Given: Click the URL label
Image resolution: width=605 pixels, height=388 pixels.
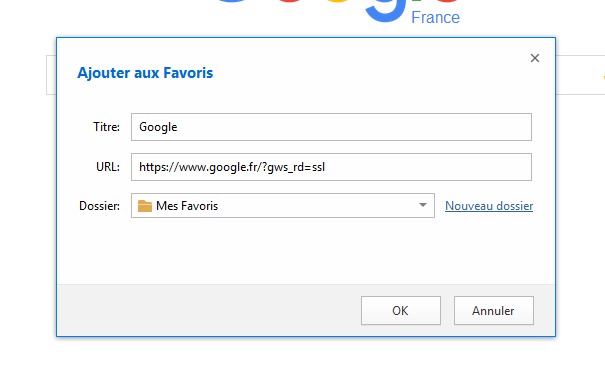Looking at the screenshot, I should [x=108, y=167].
